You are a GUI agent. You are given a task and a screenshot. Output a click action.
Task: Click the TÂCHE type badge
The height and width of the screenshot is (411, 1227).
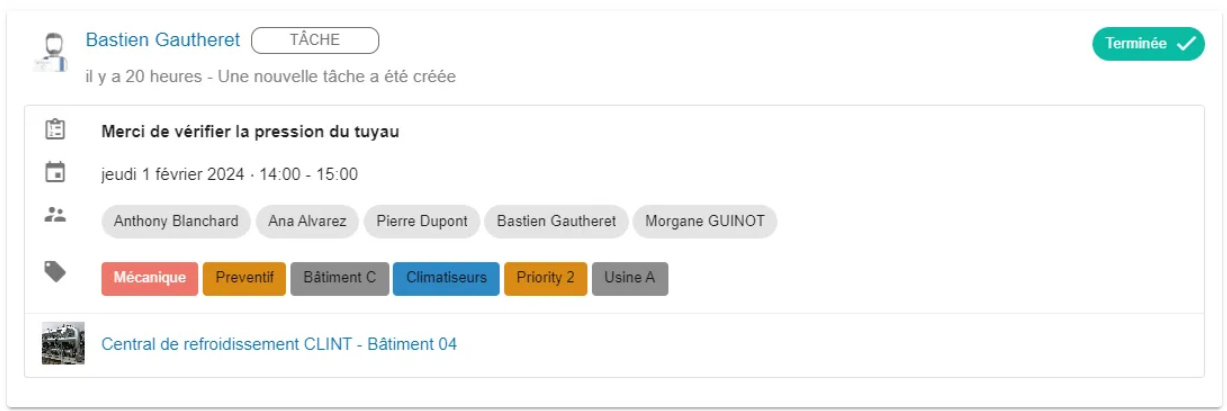point(315,40)
